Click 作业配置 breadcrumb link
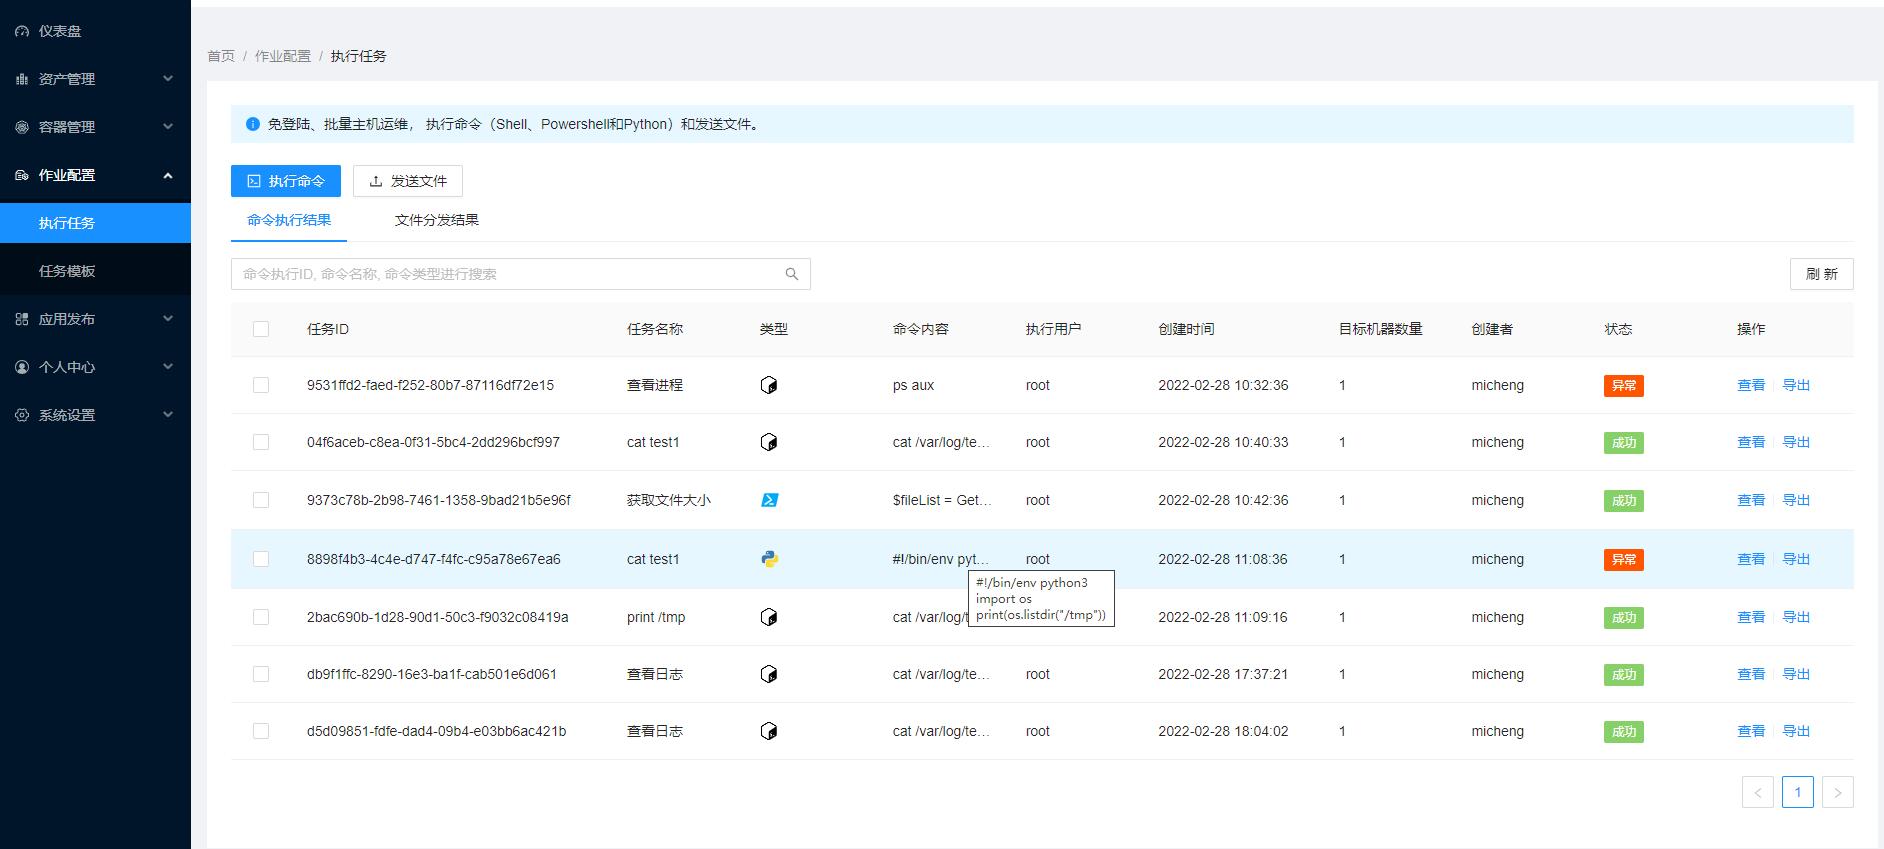 (x=283, y=56)
